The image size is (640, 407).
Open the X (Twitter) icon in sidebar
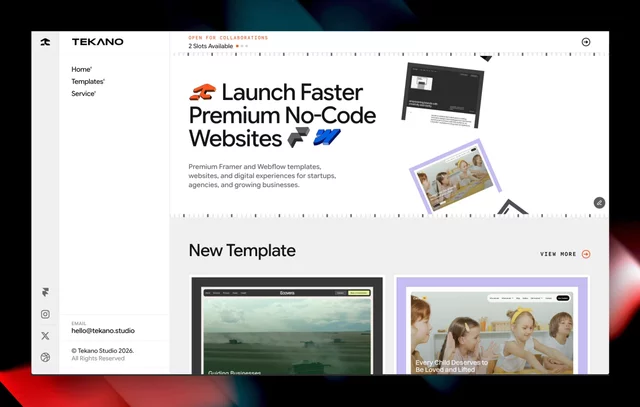pyautogui.click(x=45, y=336)
